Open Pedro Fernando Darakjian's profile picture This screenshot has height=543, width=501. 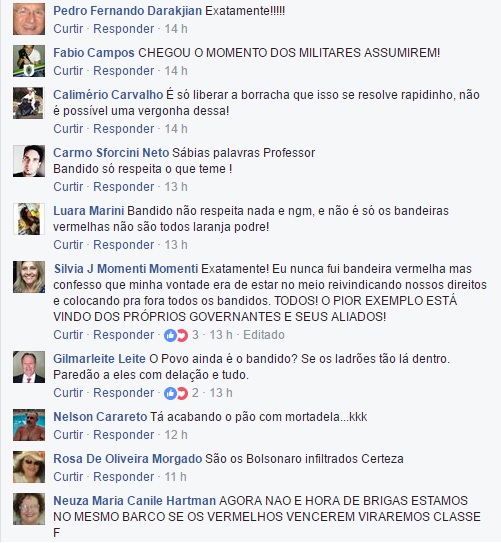29,19
